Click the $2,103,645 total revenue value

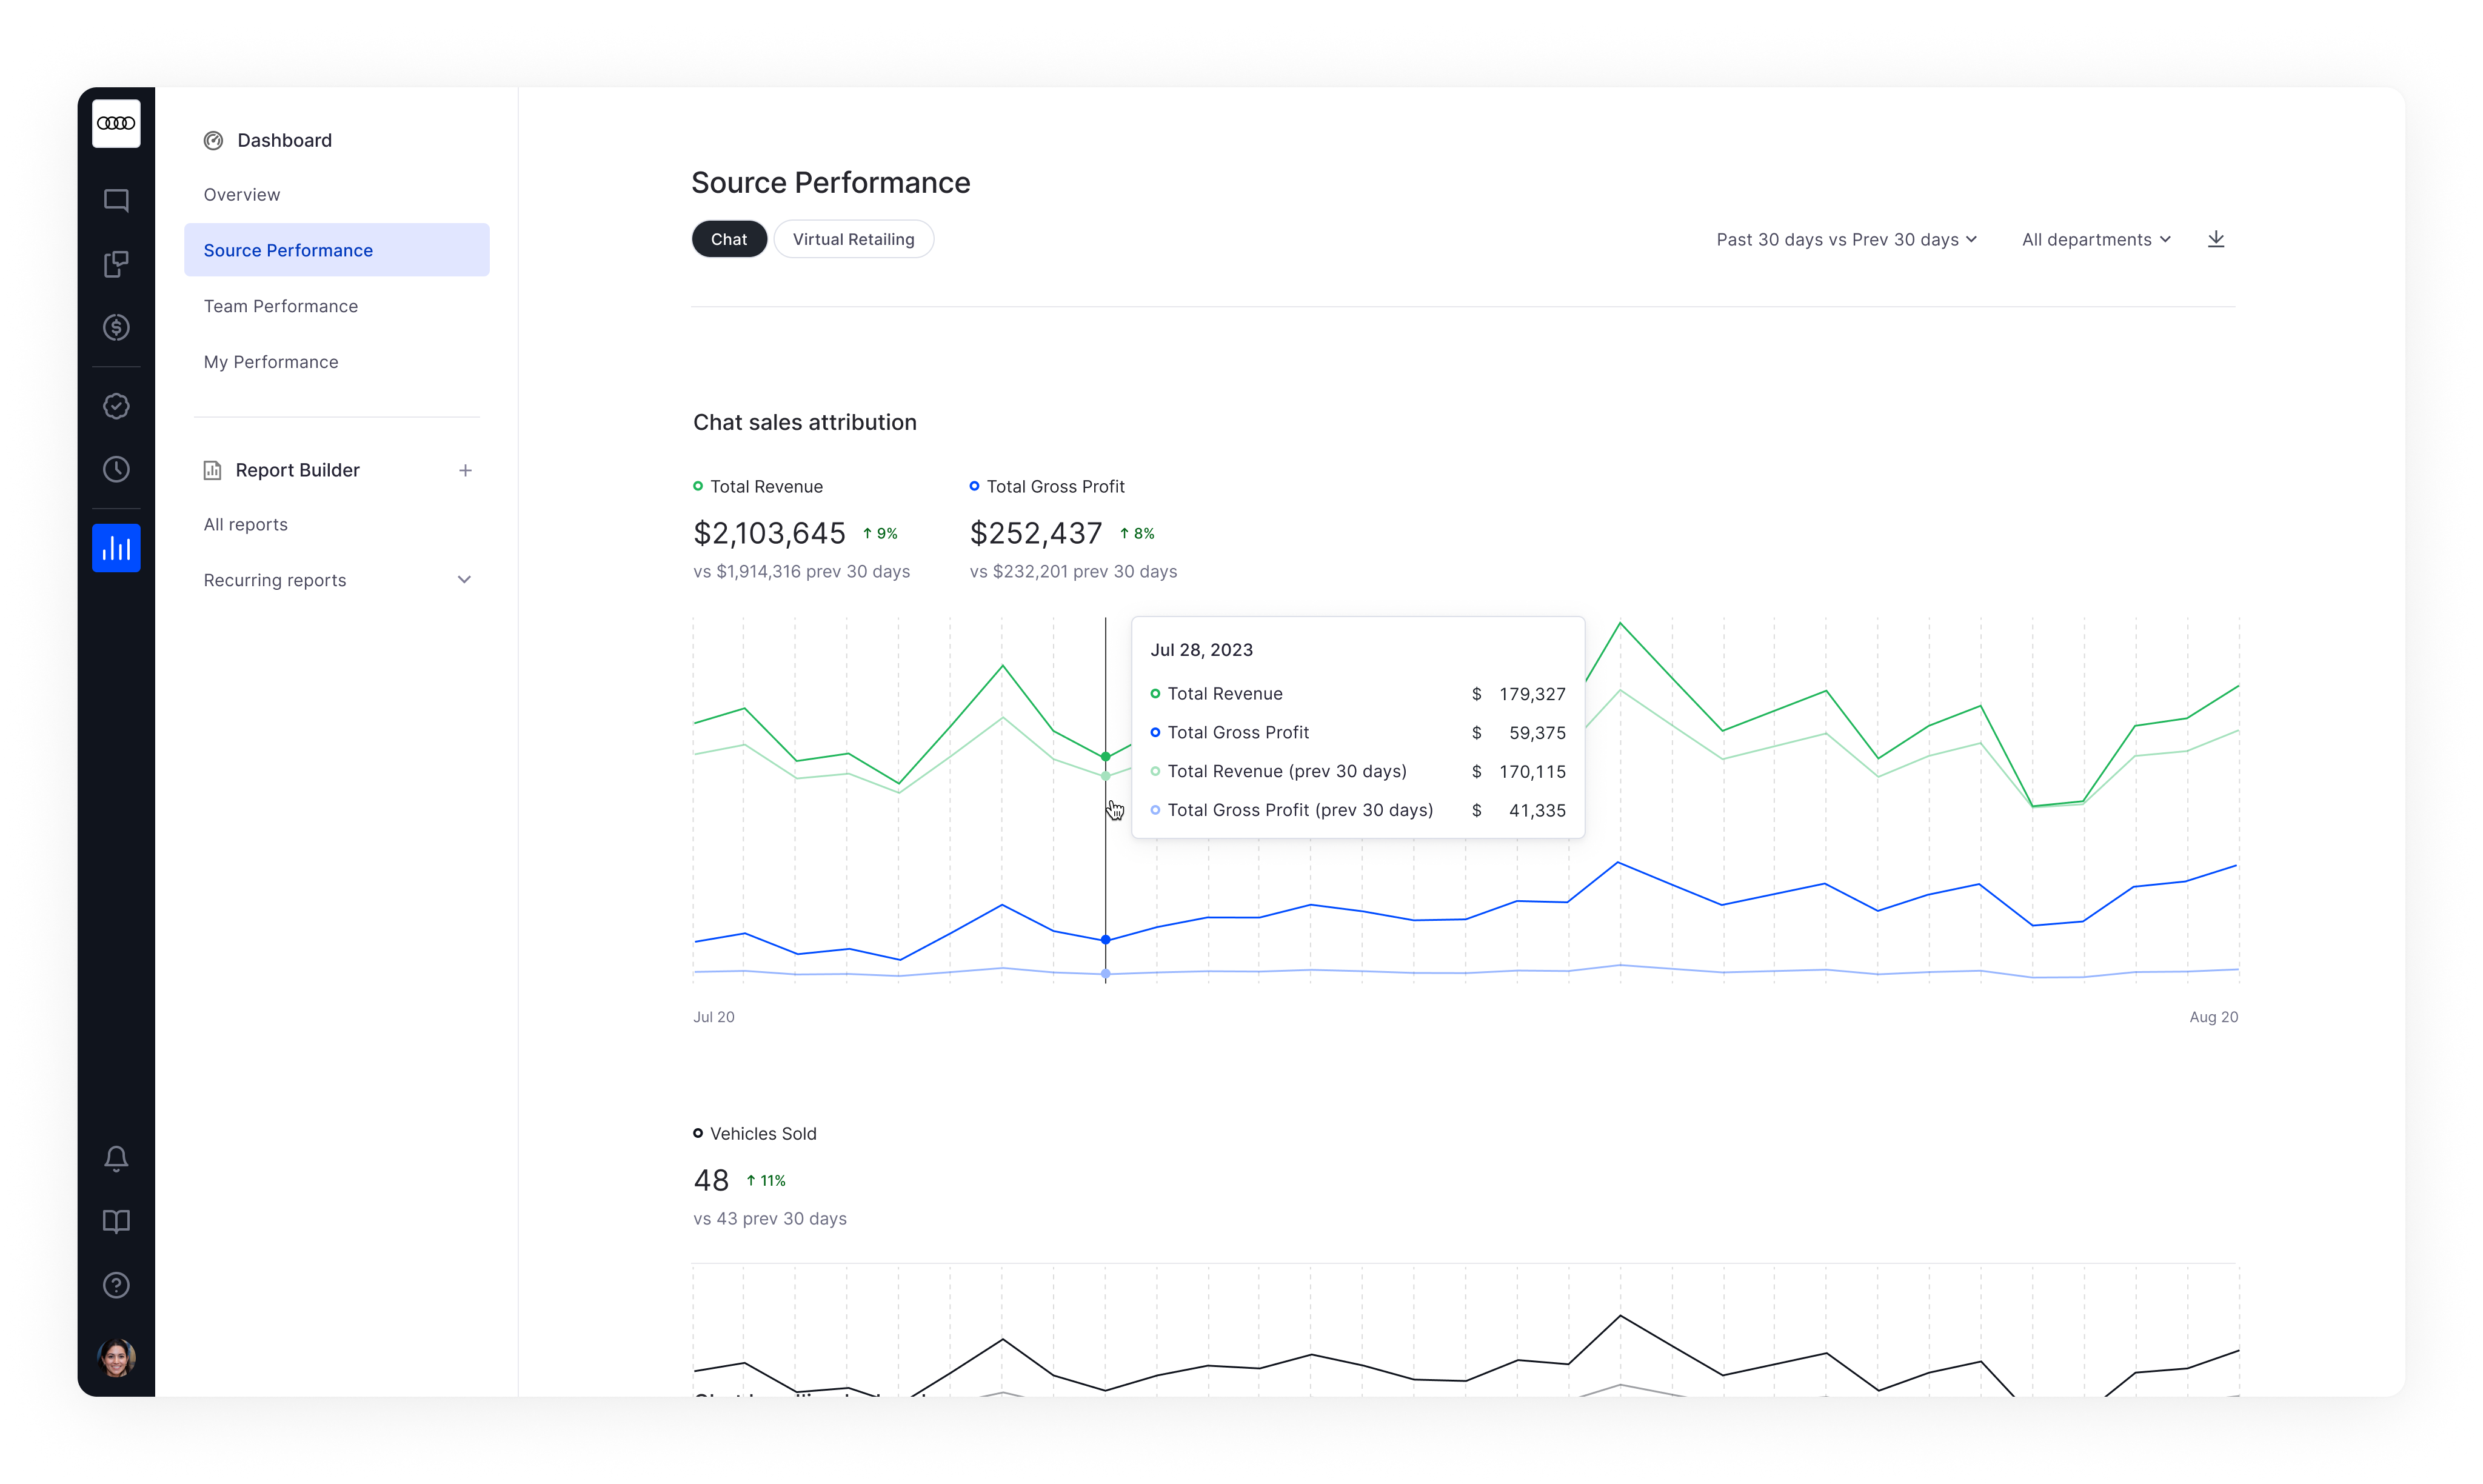click(x=769, y=533)
